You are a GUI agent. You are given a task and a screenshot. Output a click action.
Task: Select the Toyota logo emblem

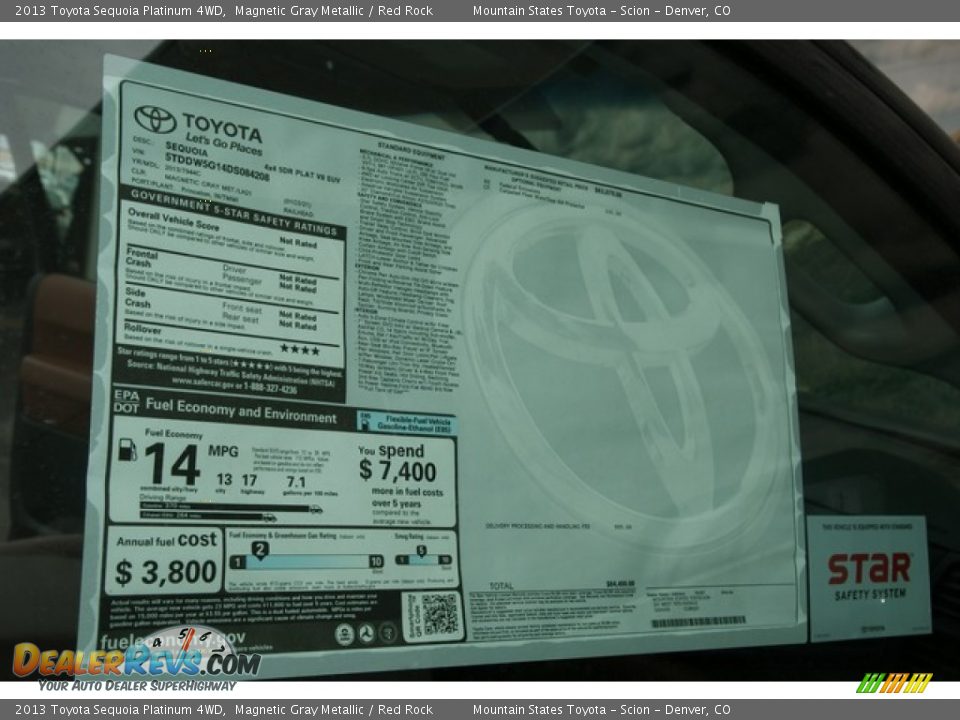(156, 119)
